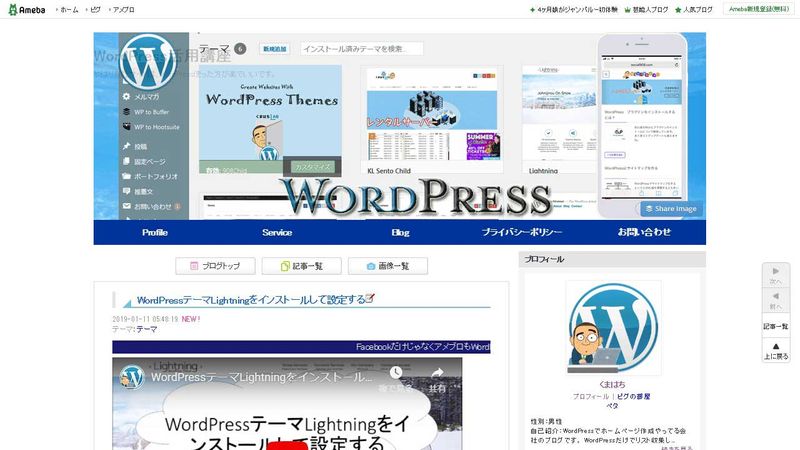Click the 画像一覧 button above the article
Viewport: 800px width, 450px height.
coord(387,266)
